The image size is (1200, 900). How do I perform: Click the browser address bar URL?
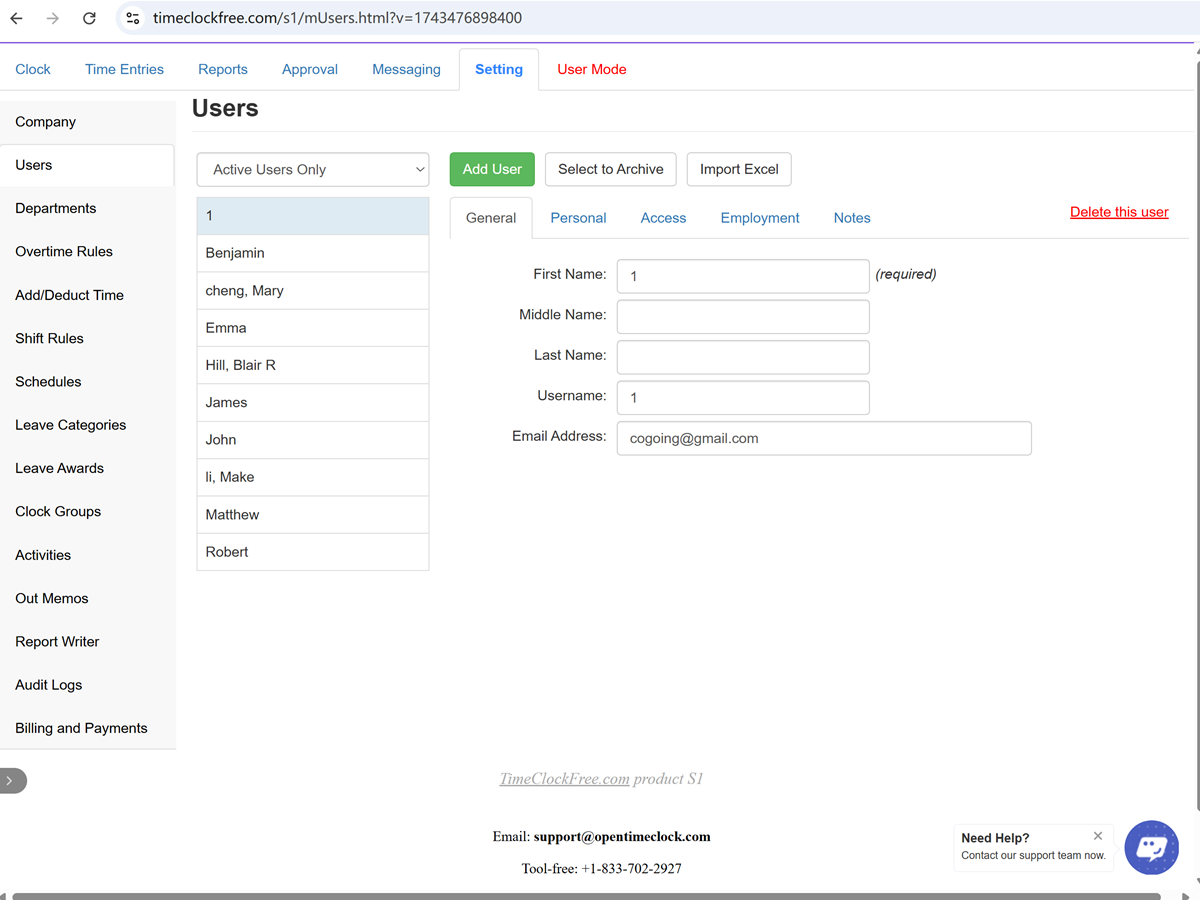pos(337,18)
